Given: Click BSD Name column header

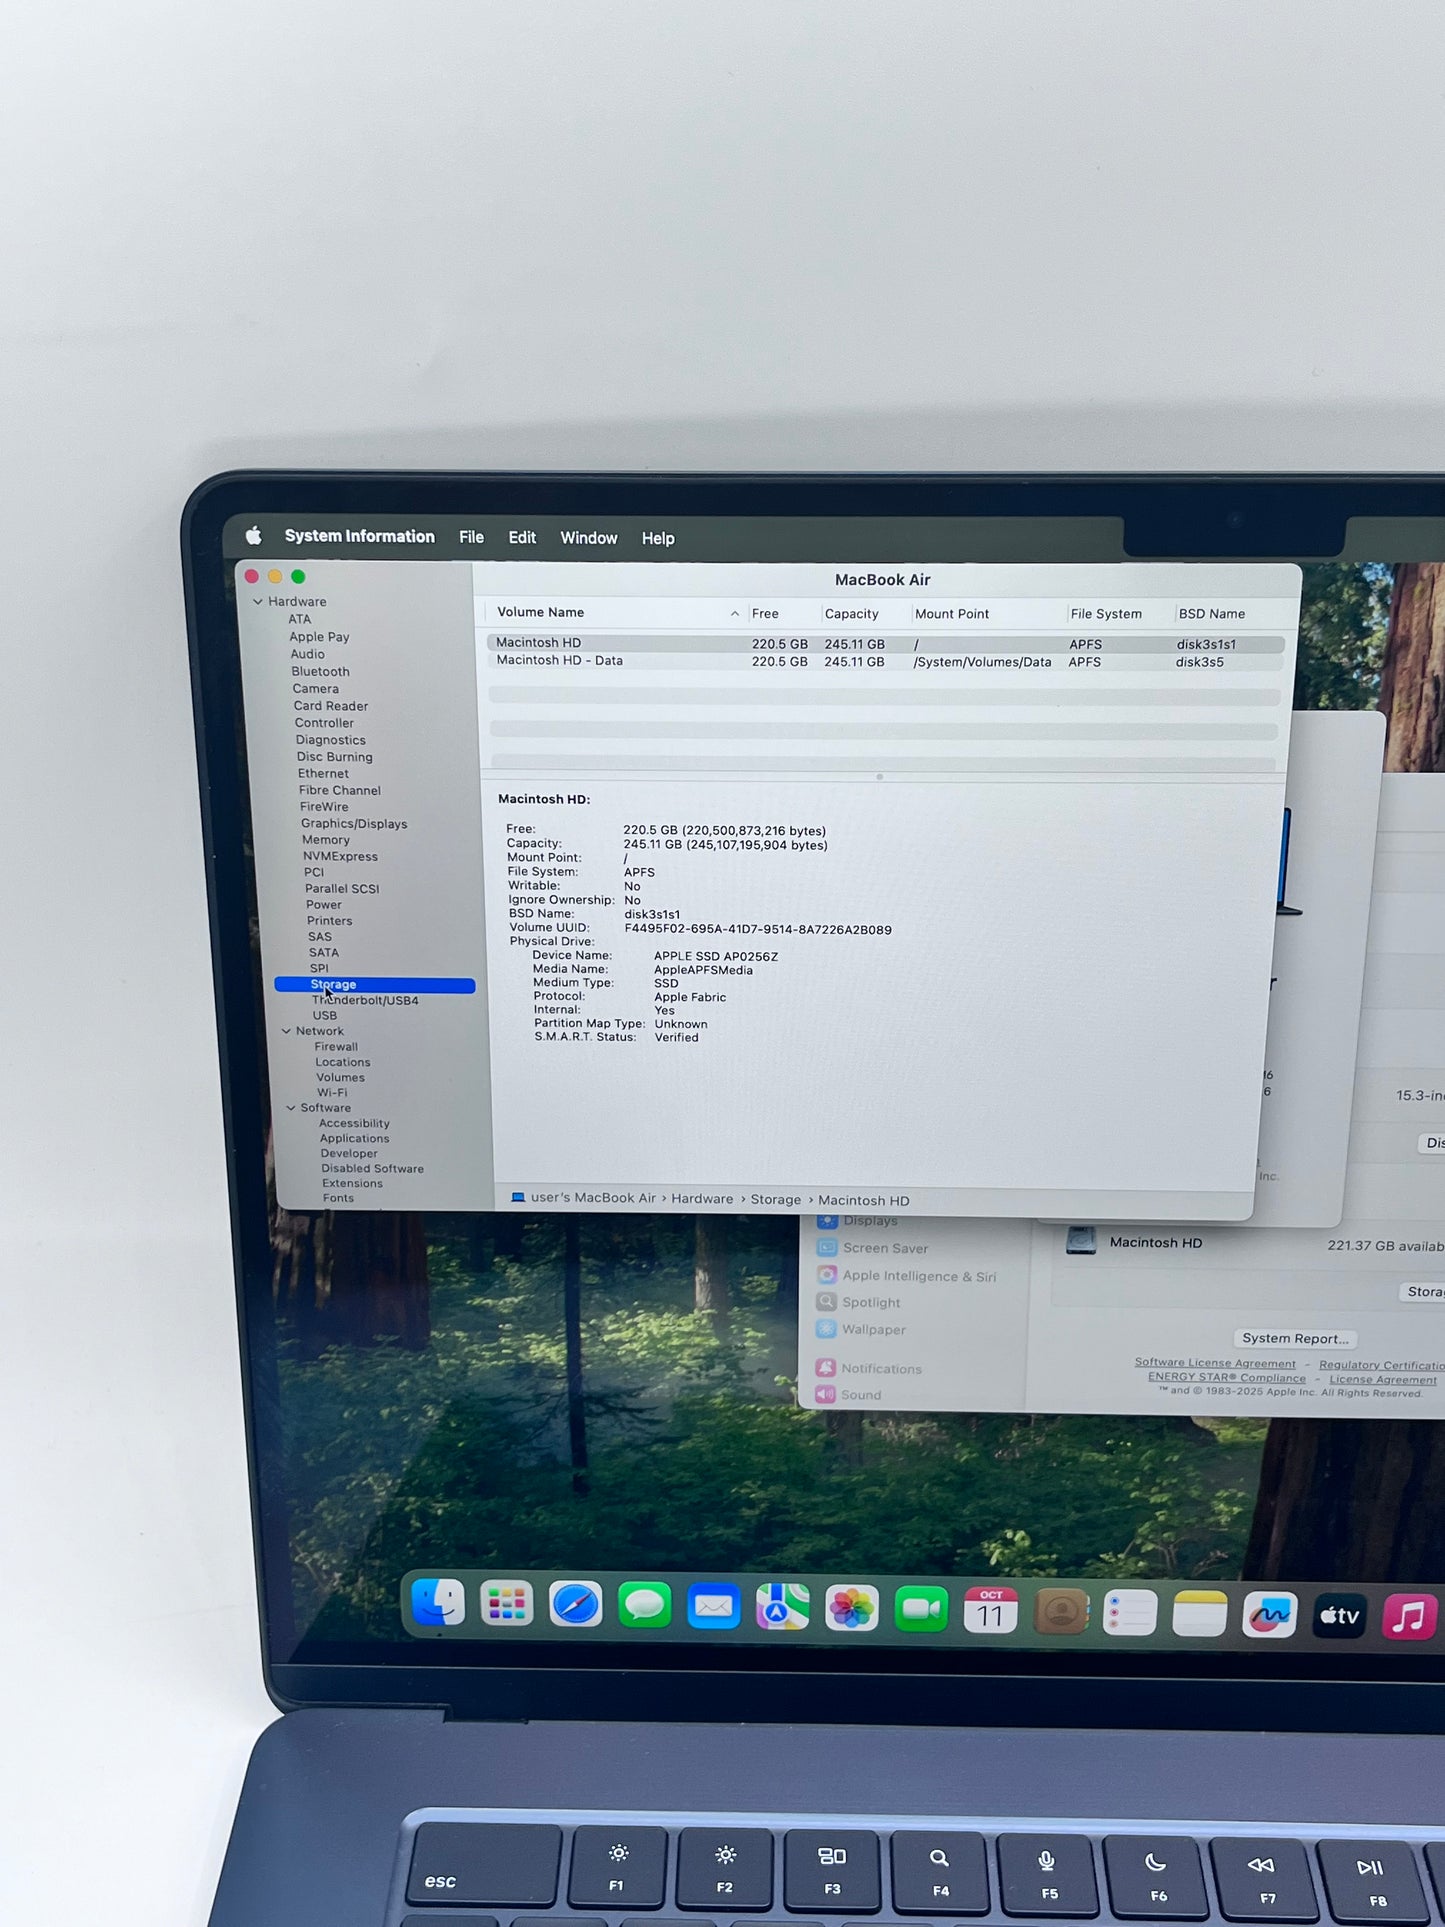Looking at the screenshot, I should tap(1212, 614).
